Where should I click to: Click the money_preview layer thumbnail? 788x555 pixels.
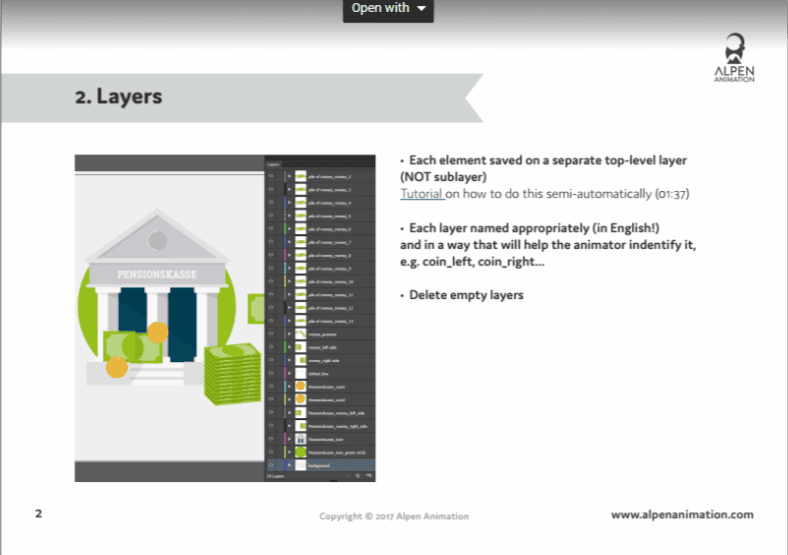pos(300,334)
